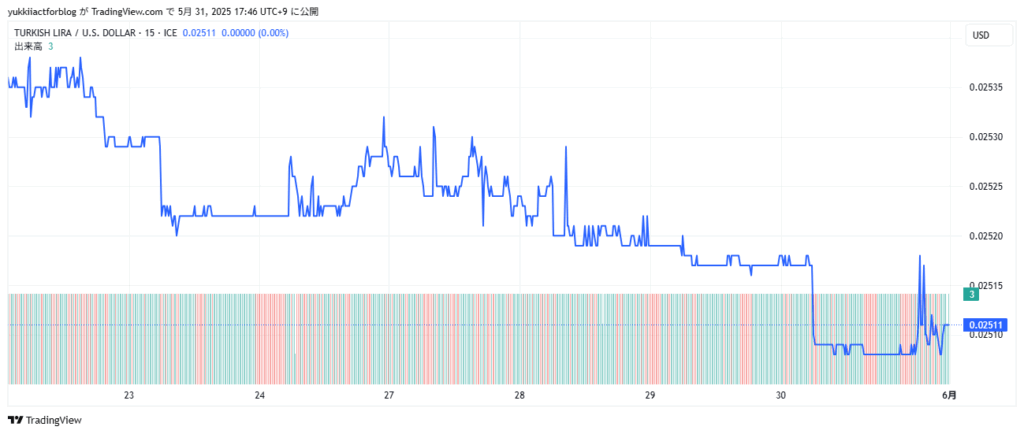The width and height of the screenshot is (1024, 434).
Task: Click the 0.02530 price axis label
Action: coord(986,137)
